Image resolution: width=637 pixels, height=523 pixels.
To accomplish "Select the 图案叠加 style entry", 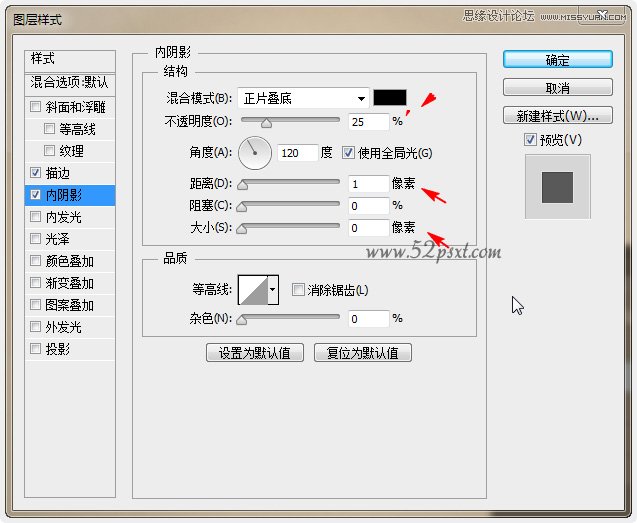I will tap(69, 305).
